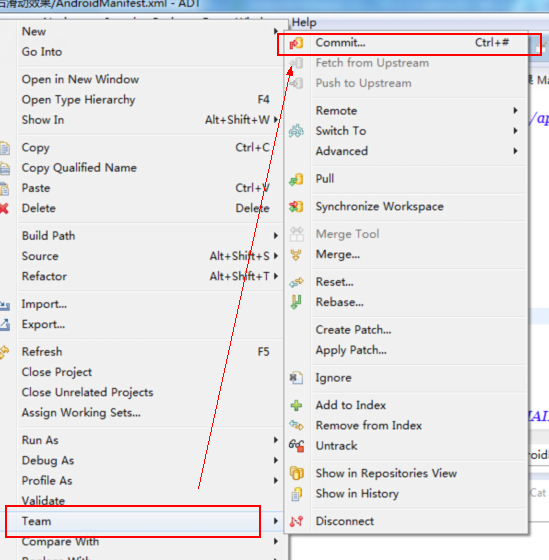Expand the Remote submenu arrow
Image resolution: width=549 pixels, height=560 pixels.
(515, 110)
